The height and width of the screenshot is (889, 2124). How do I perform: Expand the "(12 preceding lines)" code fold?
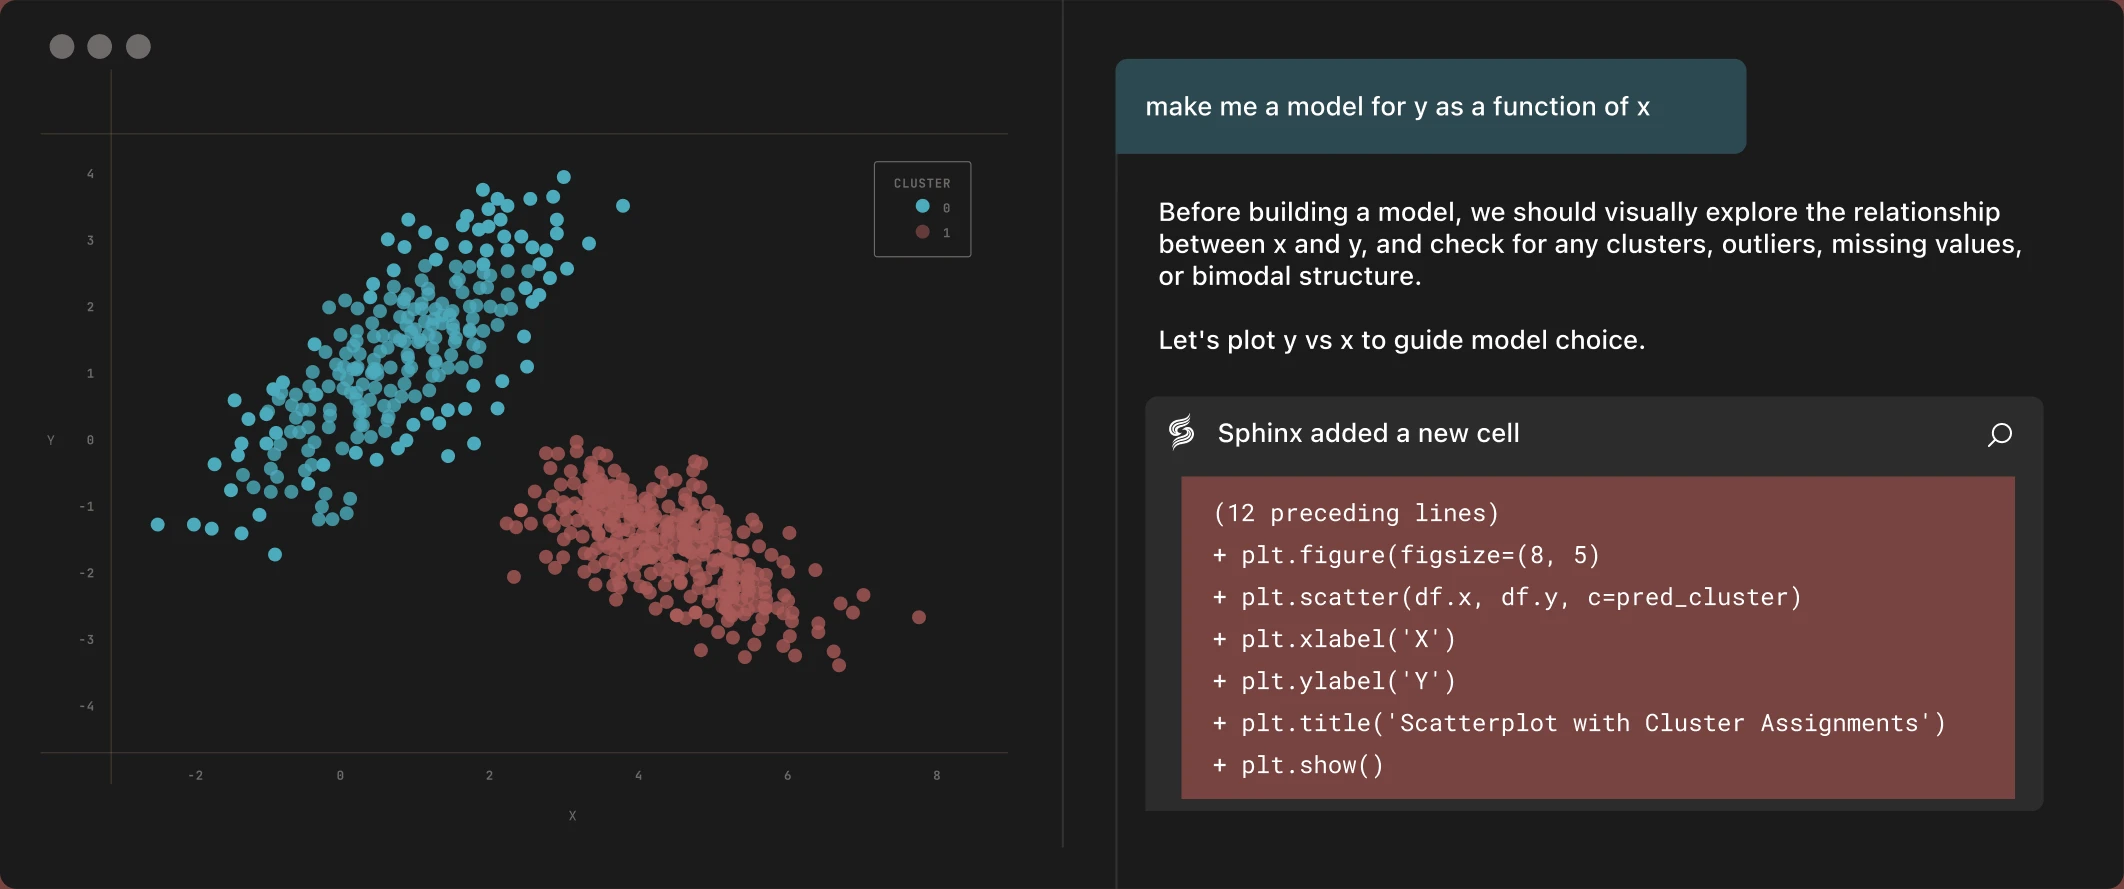click(x=1355, y=513)
